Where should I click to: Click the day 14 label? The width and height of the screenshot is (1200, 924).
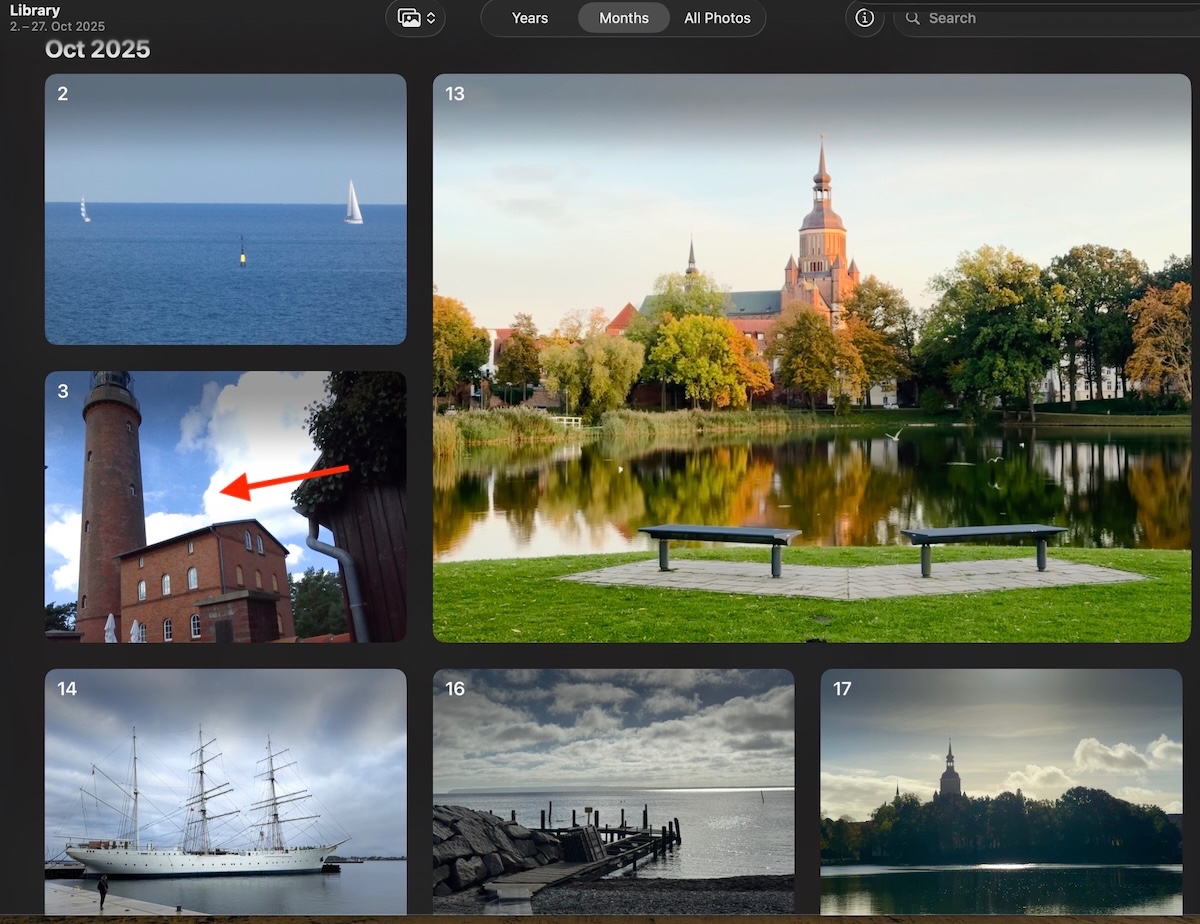[67, 689]
